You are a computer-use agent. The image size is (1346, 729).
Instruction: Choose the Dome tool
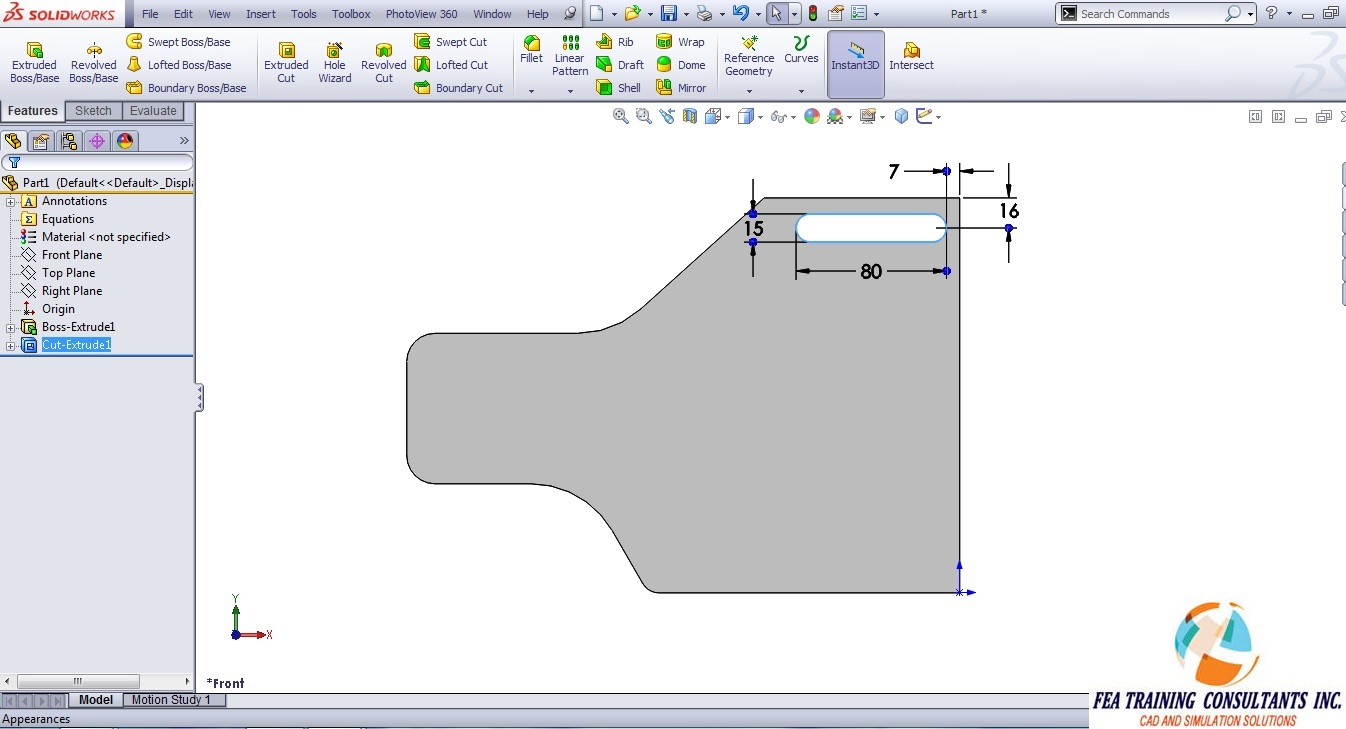[x=681, y=65]
